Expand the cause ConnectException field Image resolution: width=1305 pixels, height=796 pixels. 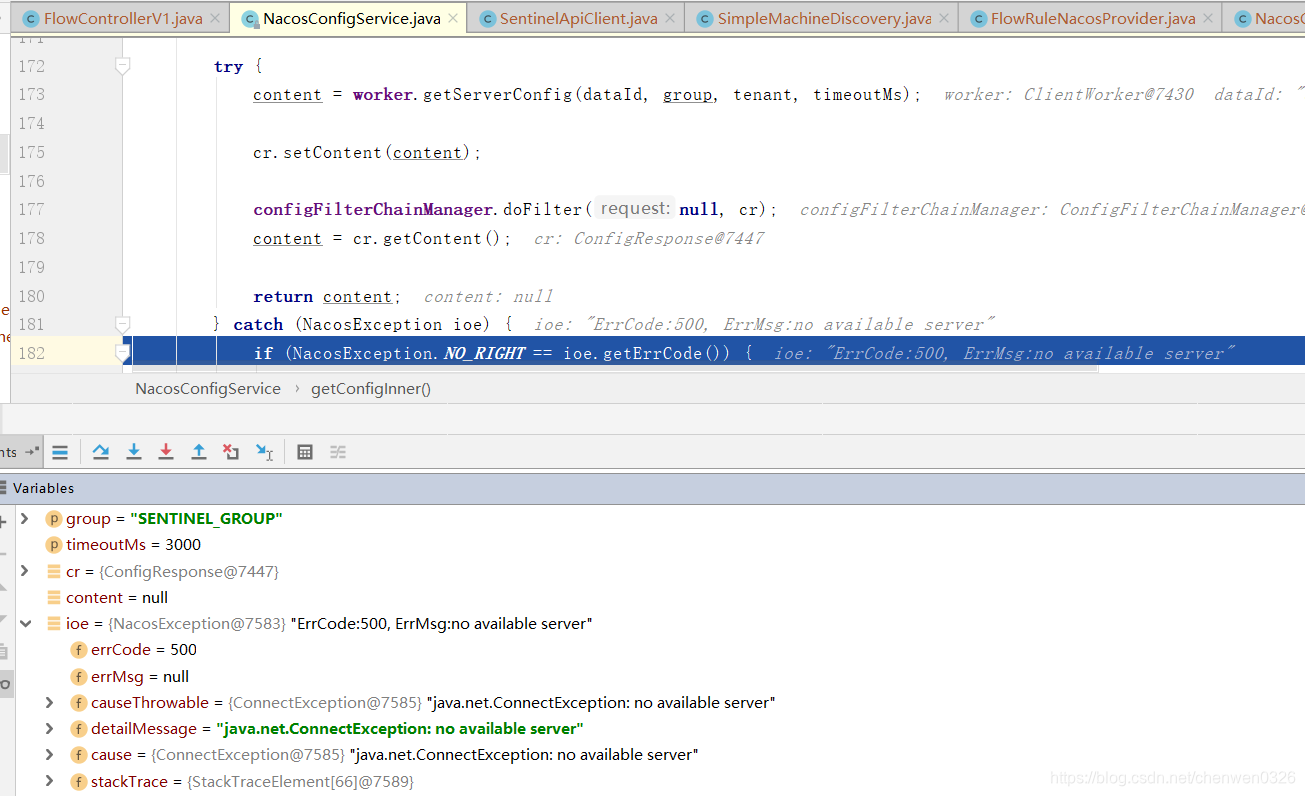(x=50, y=754)
